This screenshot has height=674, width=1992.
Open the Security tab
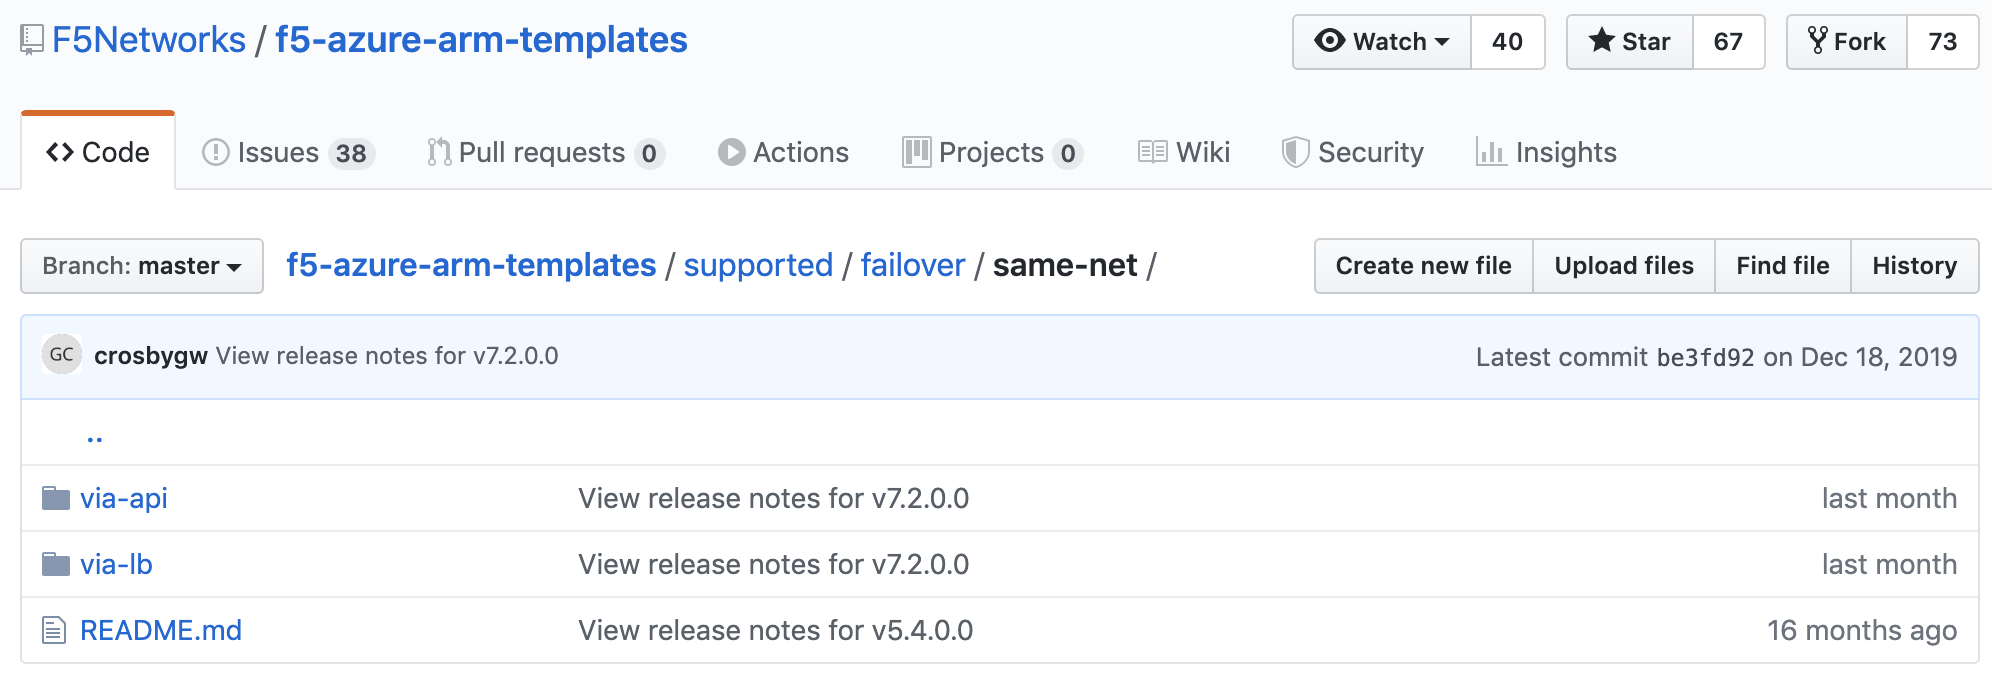[x=1353, y=152]
